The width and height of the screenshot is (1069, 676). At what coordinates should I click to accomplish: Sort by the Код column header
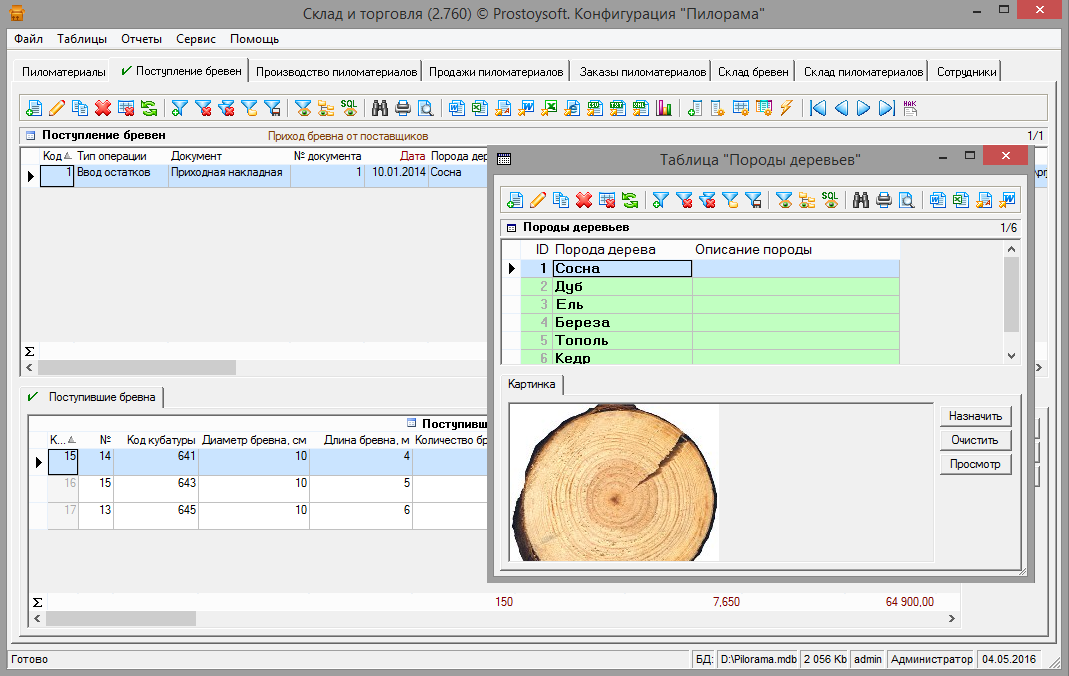tap(53, 156)
